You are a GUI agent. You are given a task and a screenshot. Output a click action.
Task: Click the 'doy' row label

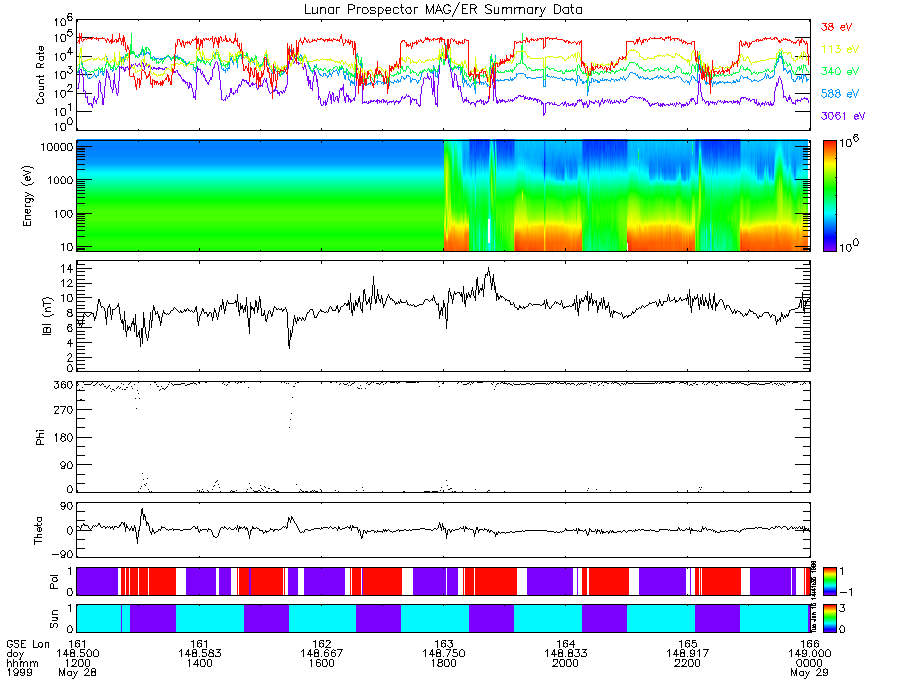(x=15, y=654)
